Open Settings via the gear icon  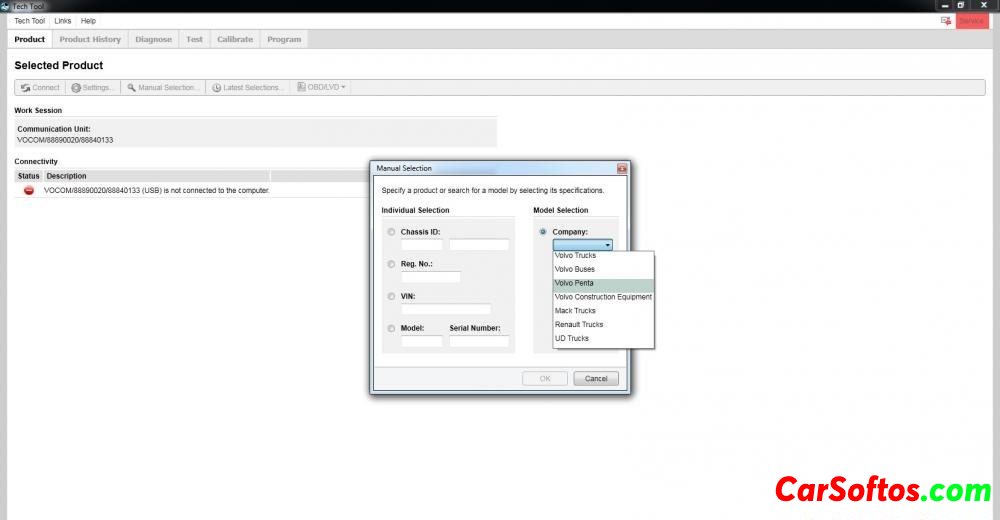[76, 88]
